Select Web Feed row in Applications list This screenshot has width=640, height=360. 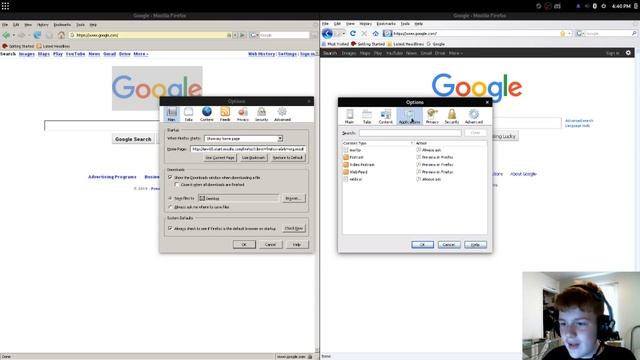pyautogui.click(x=414, y=172)
